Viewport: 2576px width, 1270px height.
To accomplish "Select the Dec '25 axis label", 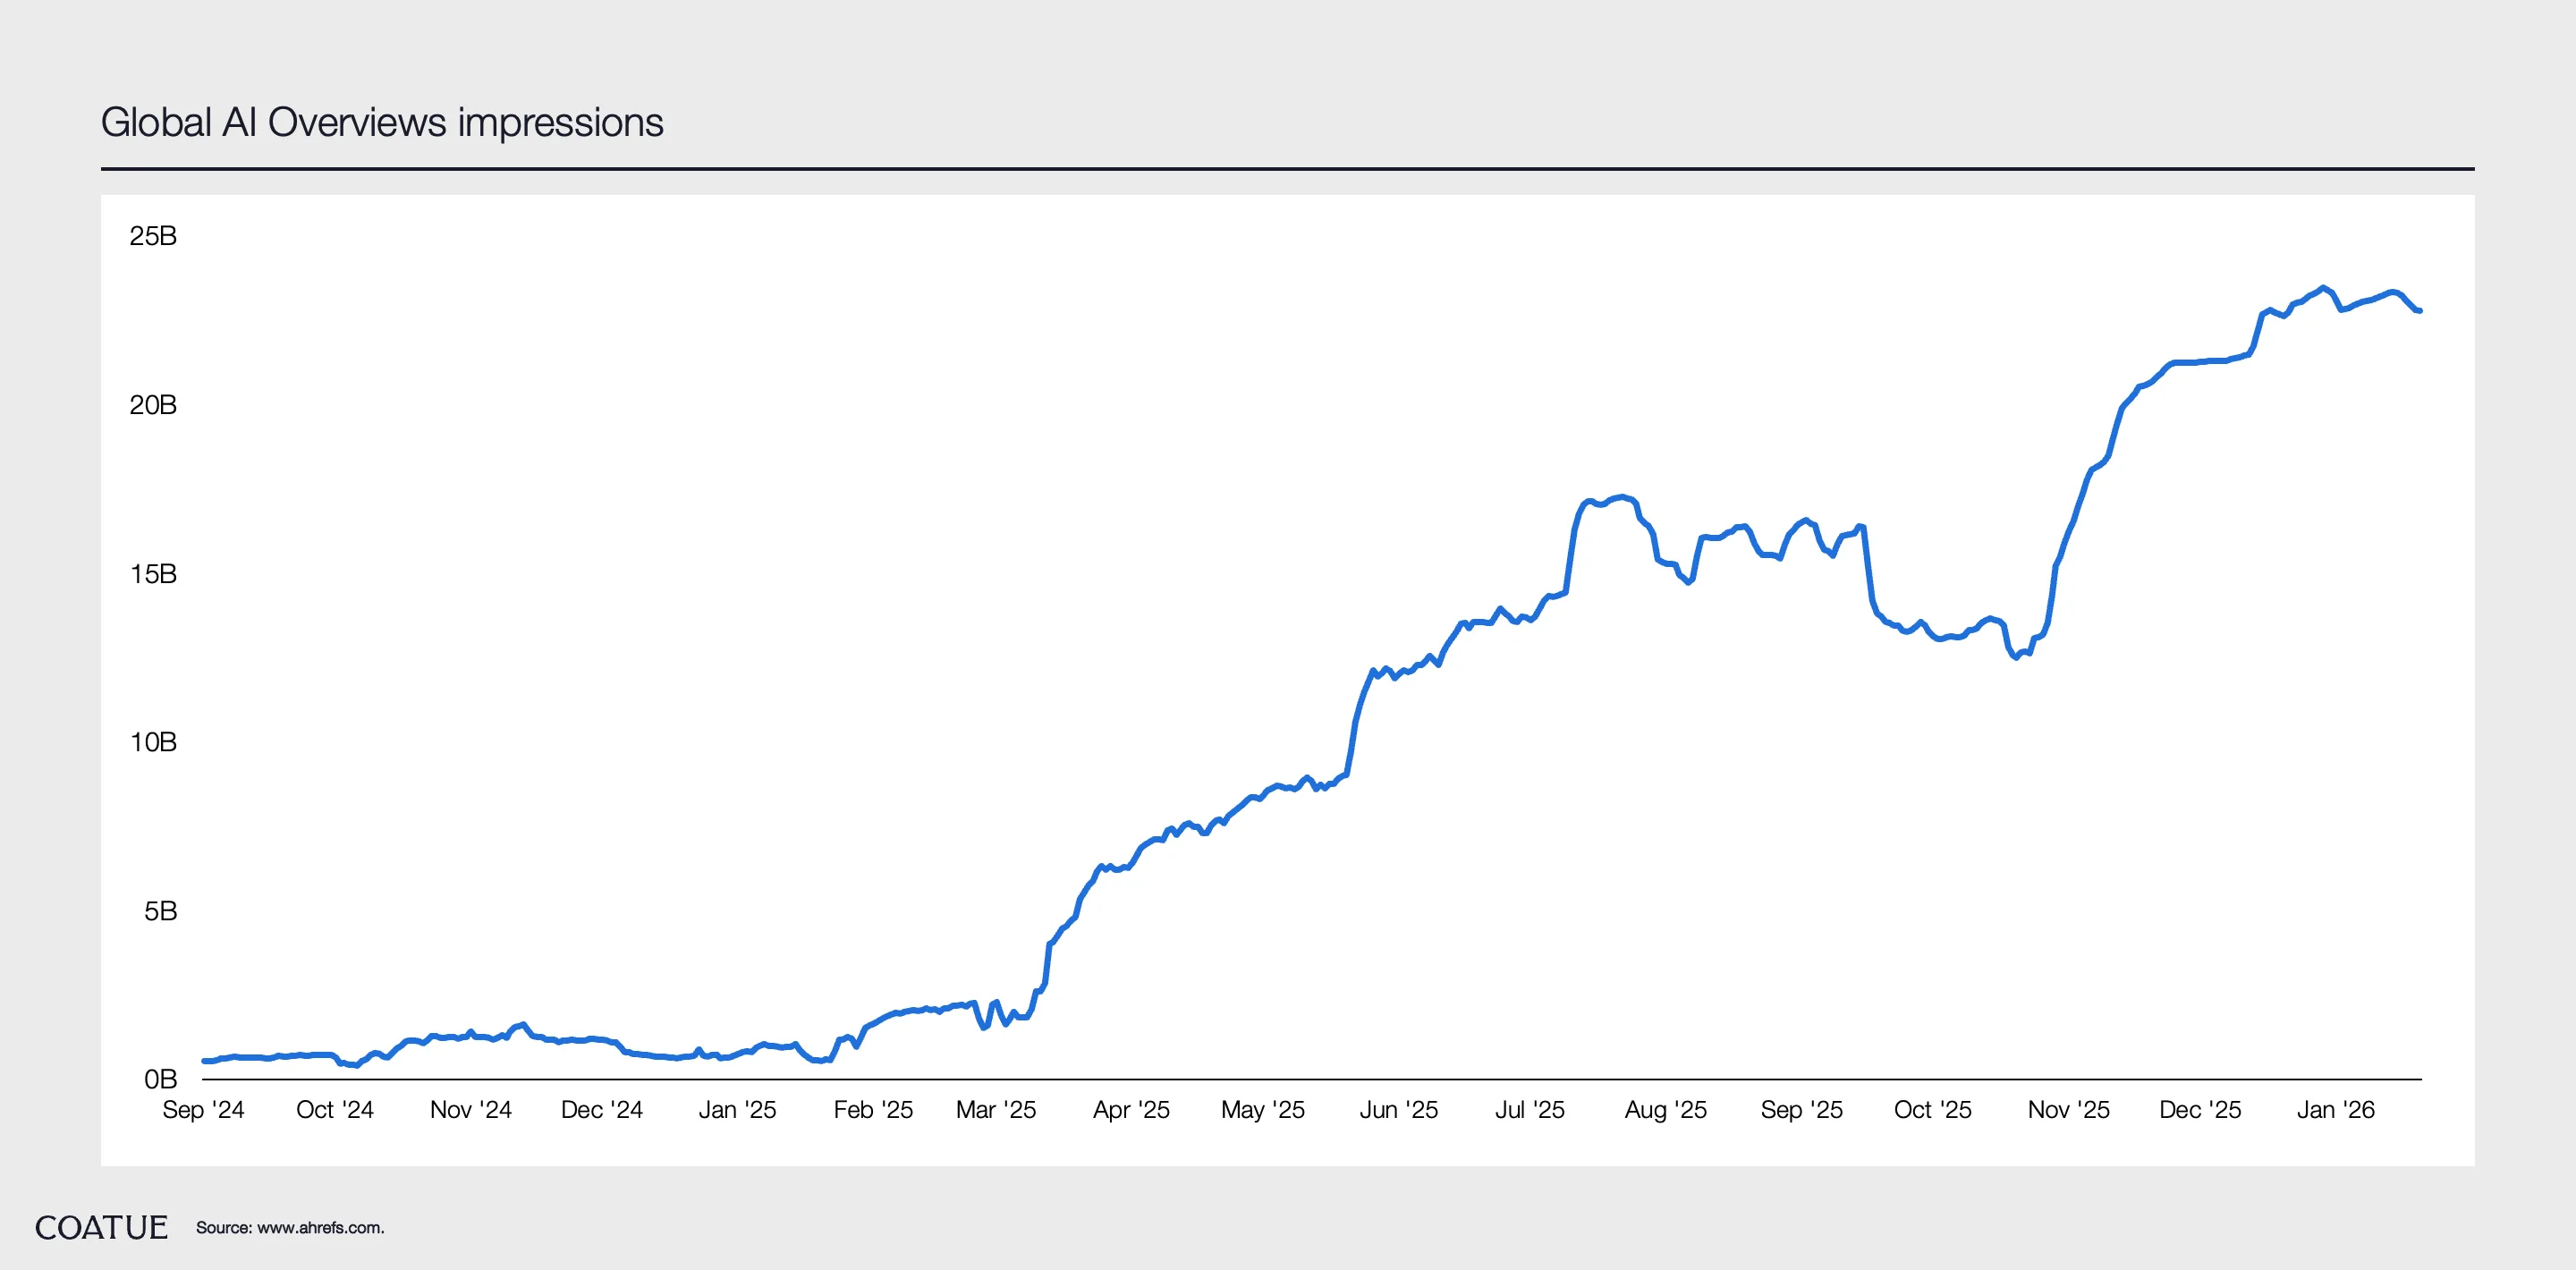I will click(2199, 1110).
